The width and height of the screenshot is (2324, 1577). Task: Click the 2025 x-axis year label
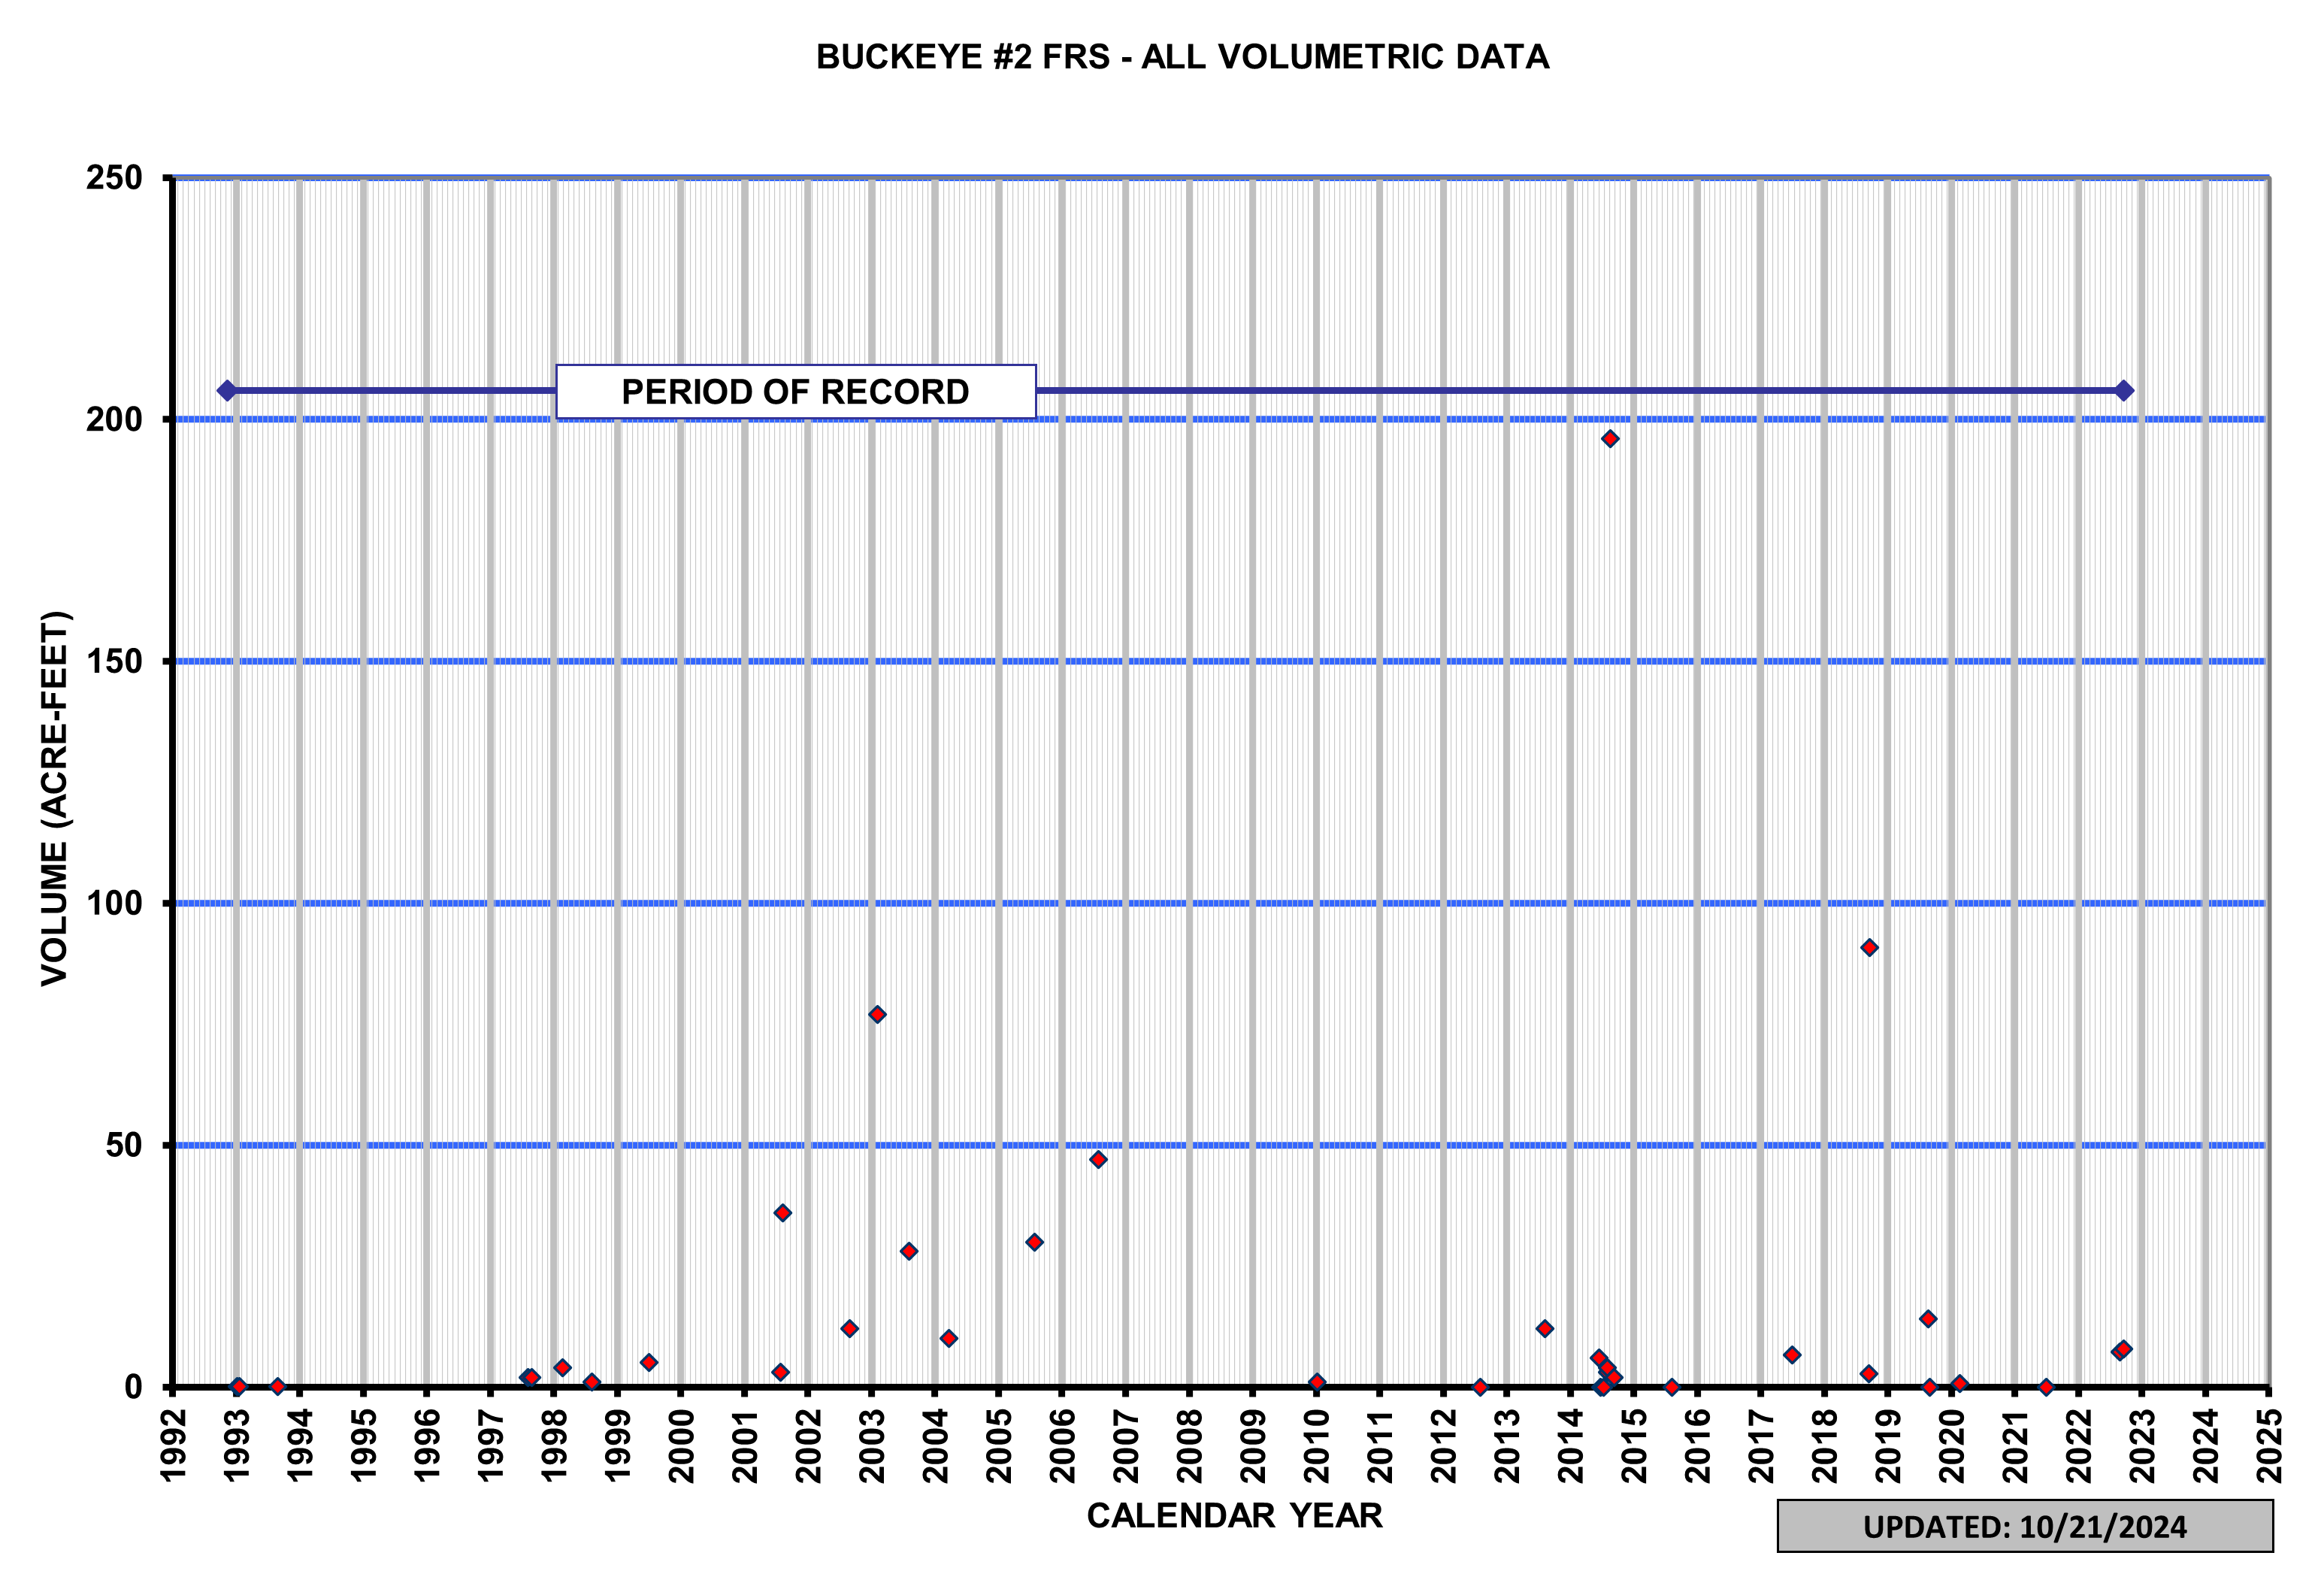2269,1446
